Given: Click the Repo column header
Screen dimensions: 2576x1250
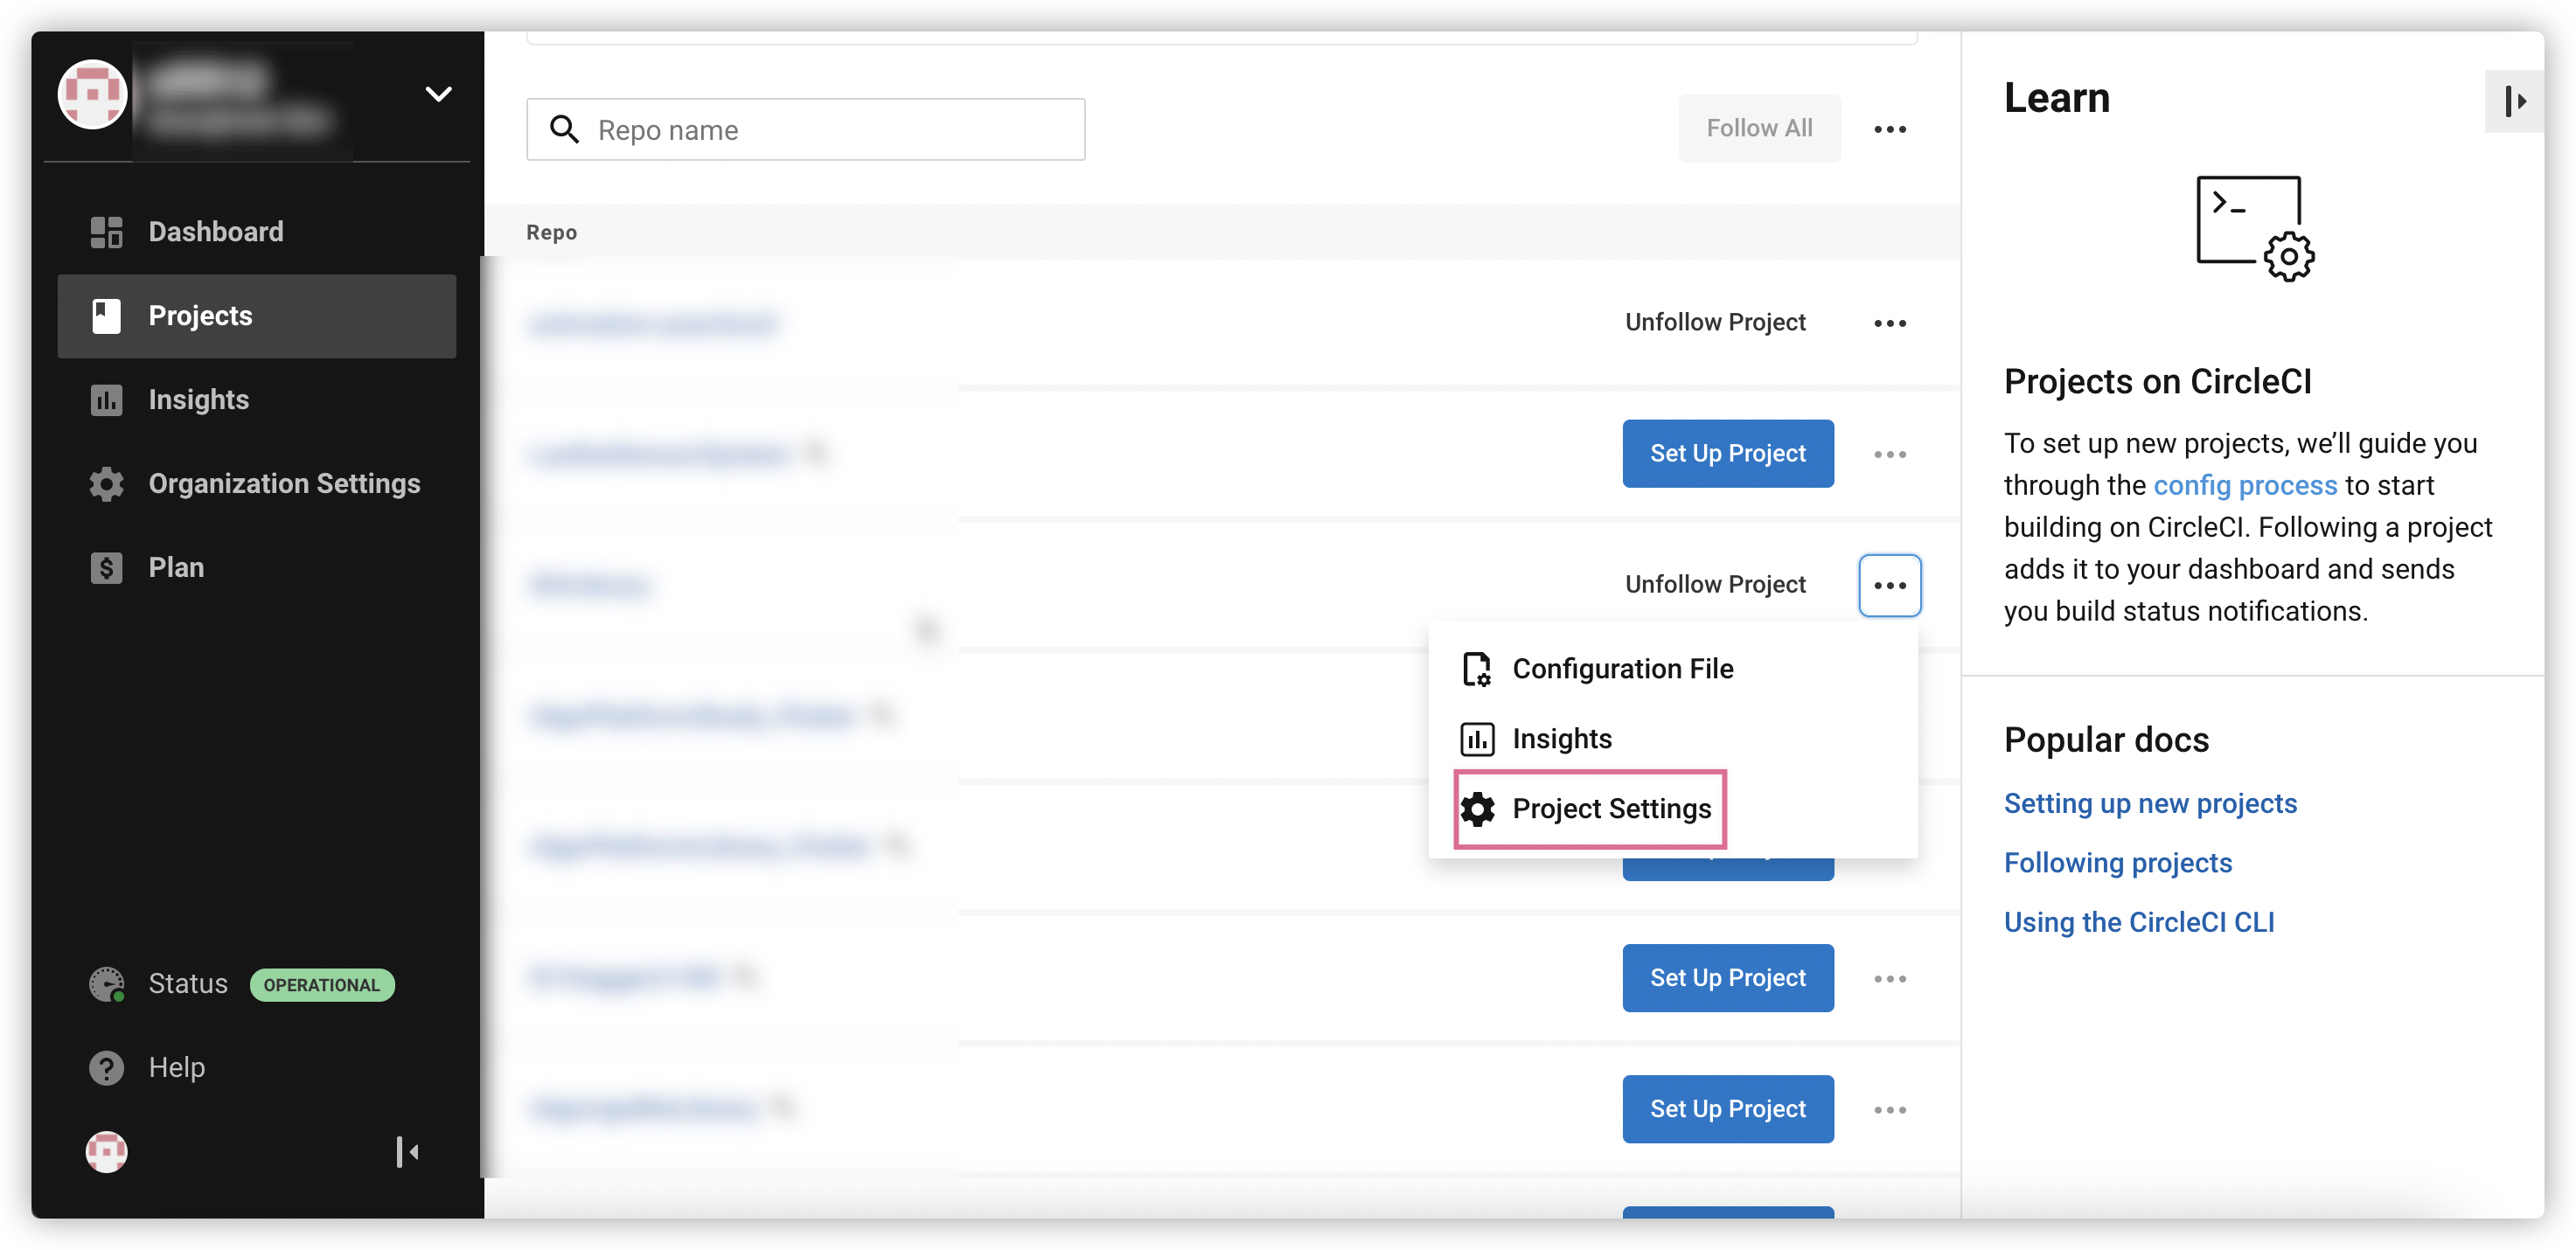Looking at the screenshot, I should point(551,233).
